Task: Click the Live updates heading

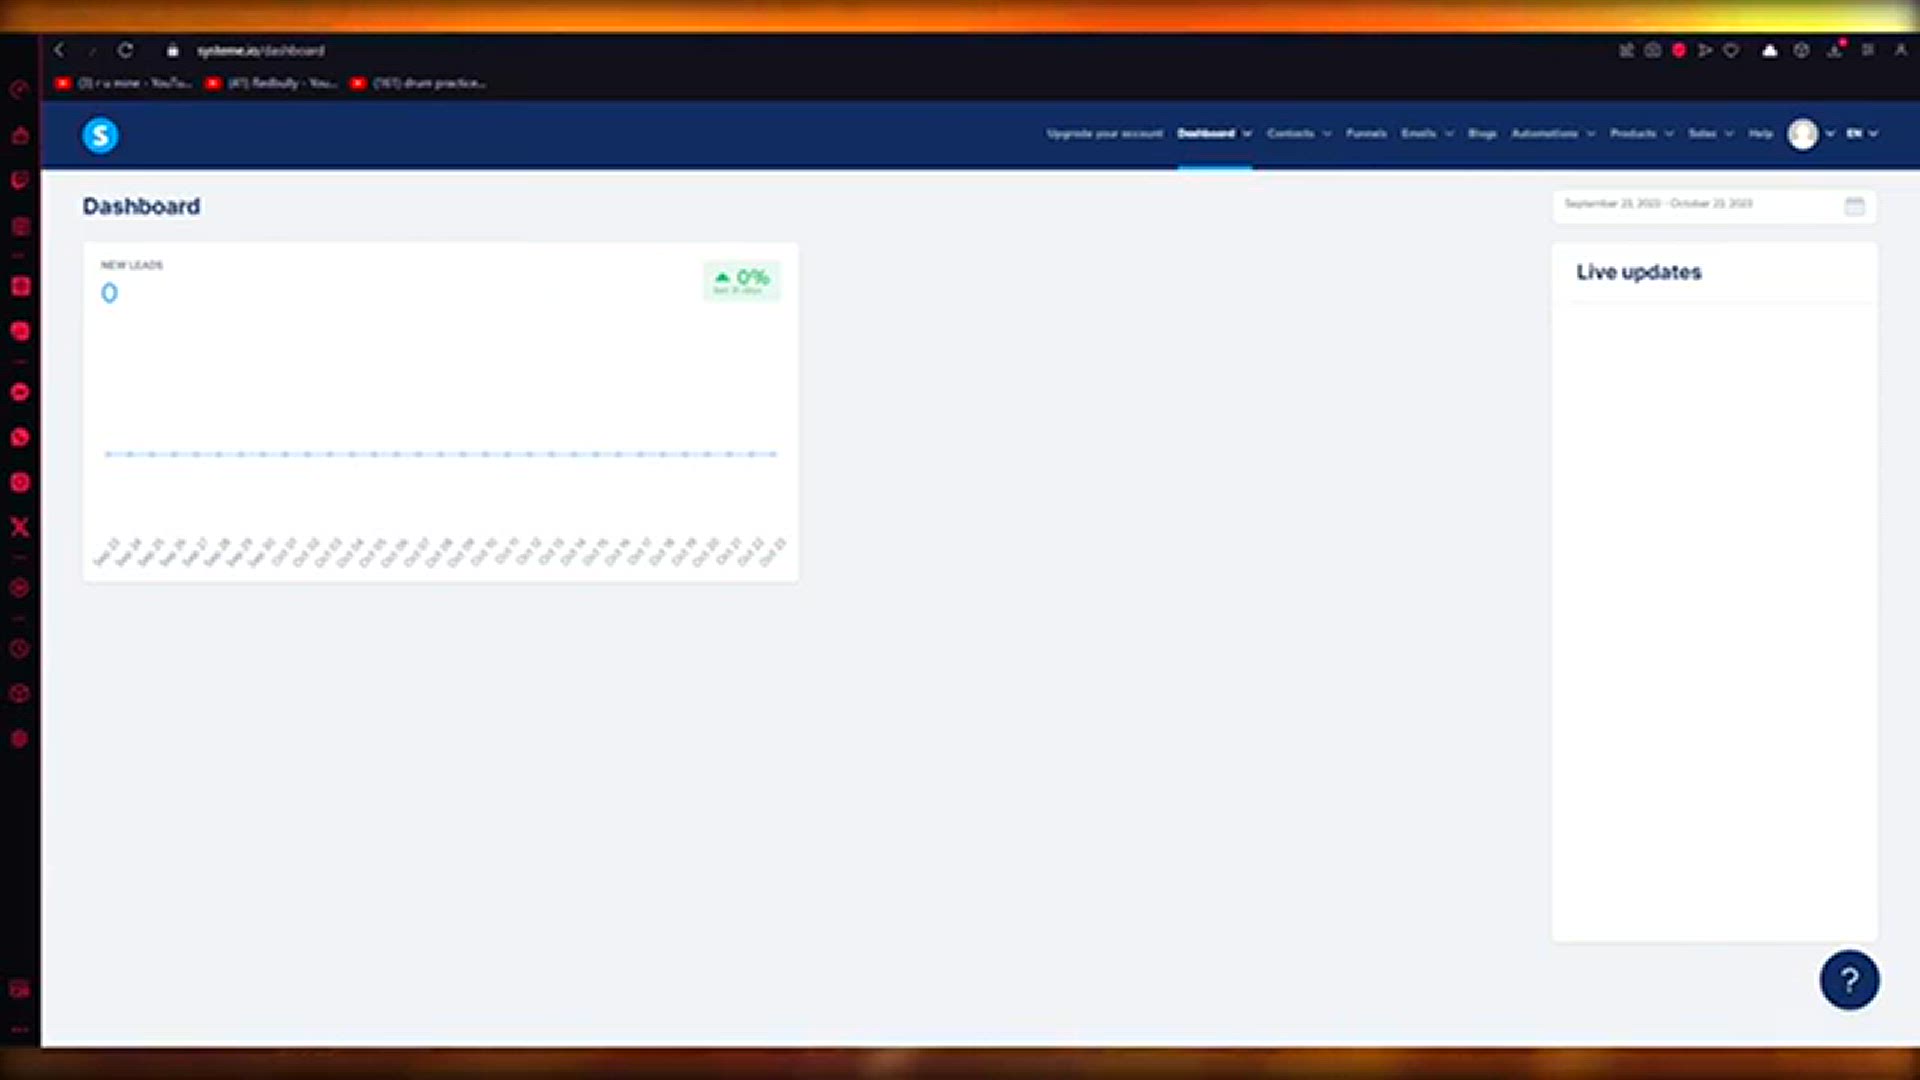Action: [x=1638, y=272]
